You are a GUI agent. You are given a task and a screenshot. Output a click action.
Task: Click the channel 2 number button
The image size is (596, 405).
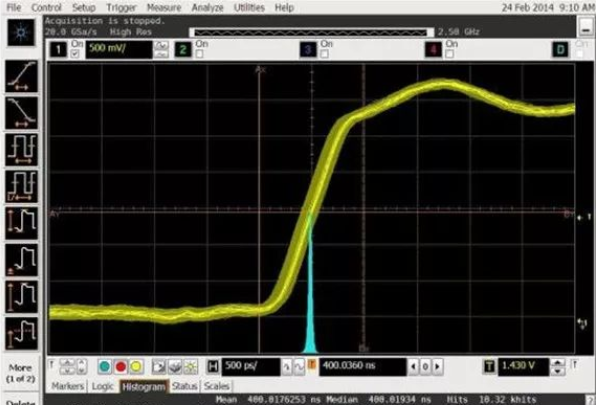(x=183, y=49)
